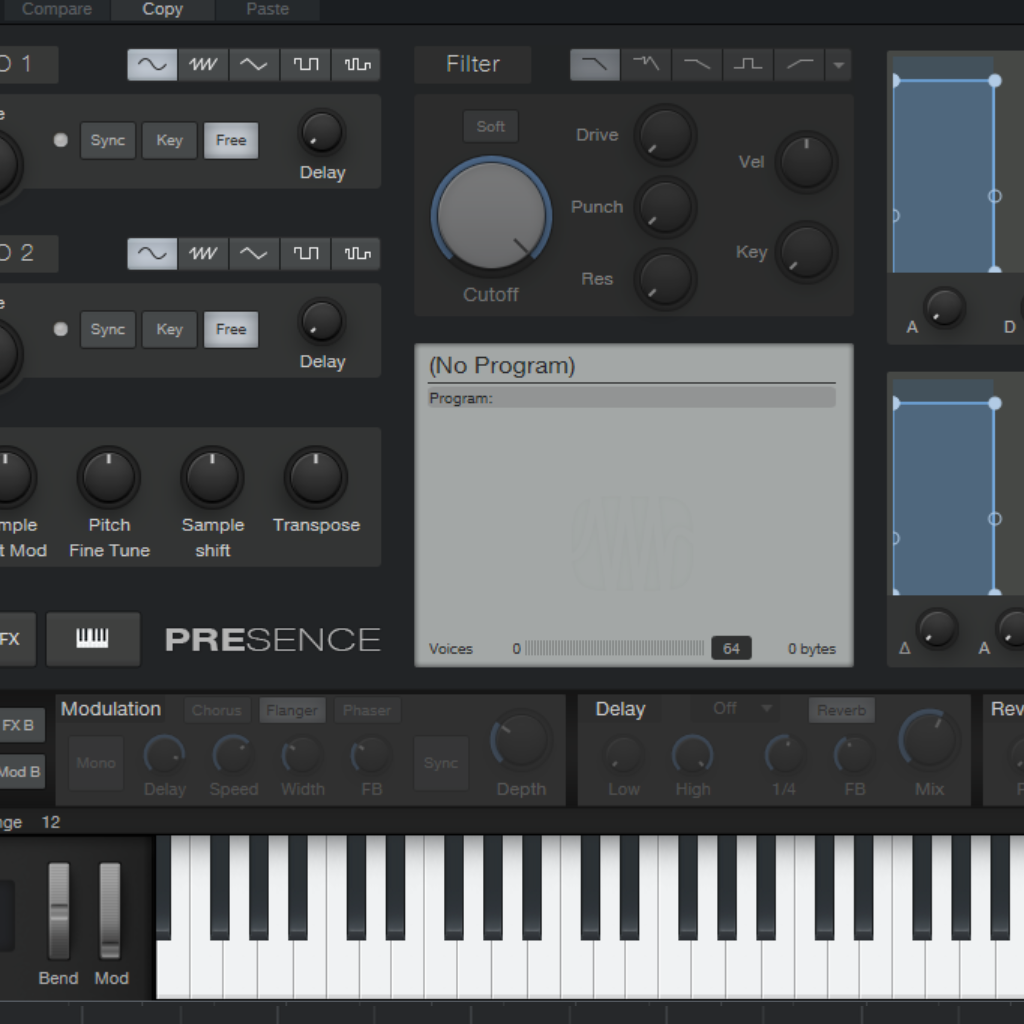Select the Flanger modulation tab

pyautogui.click(x=292, y=710)
